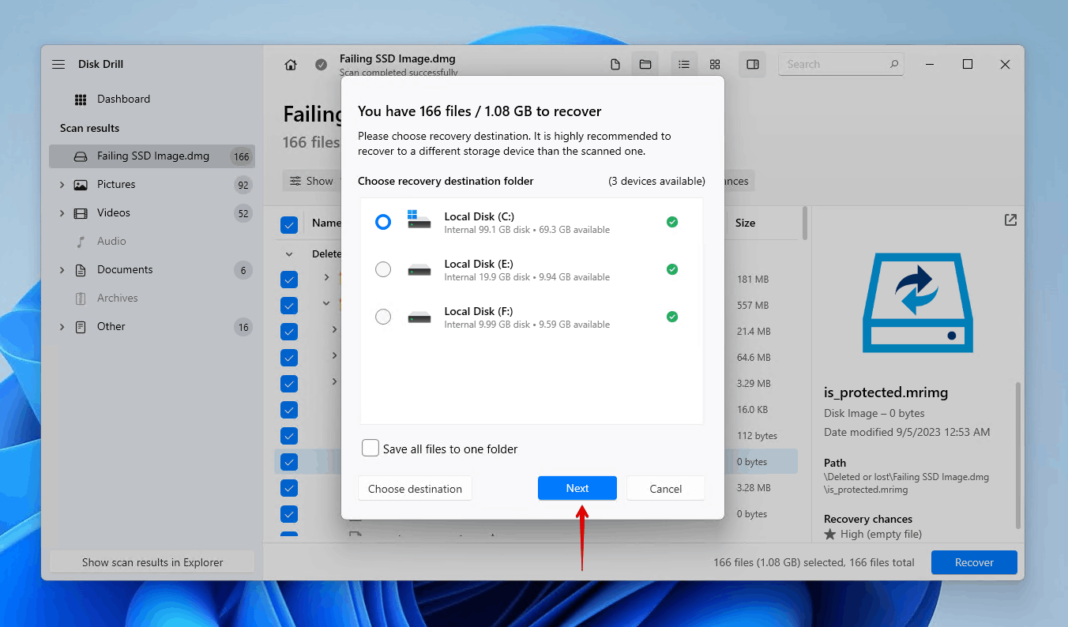Open the hamburger menu beside Disk Drill
This screenshot has width=1068, height=627.
coord(58,65)
